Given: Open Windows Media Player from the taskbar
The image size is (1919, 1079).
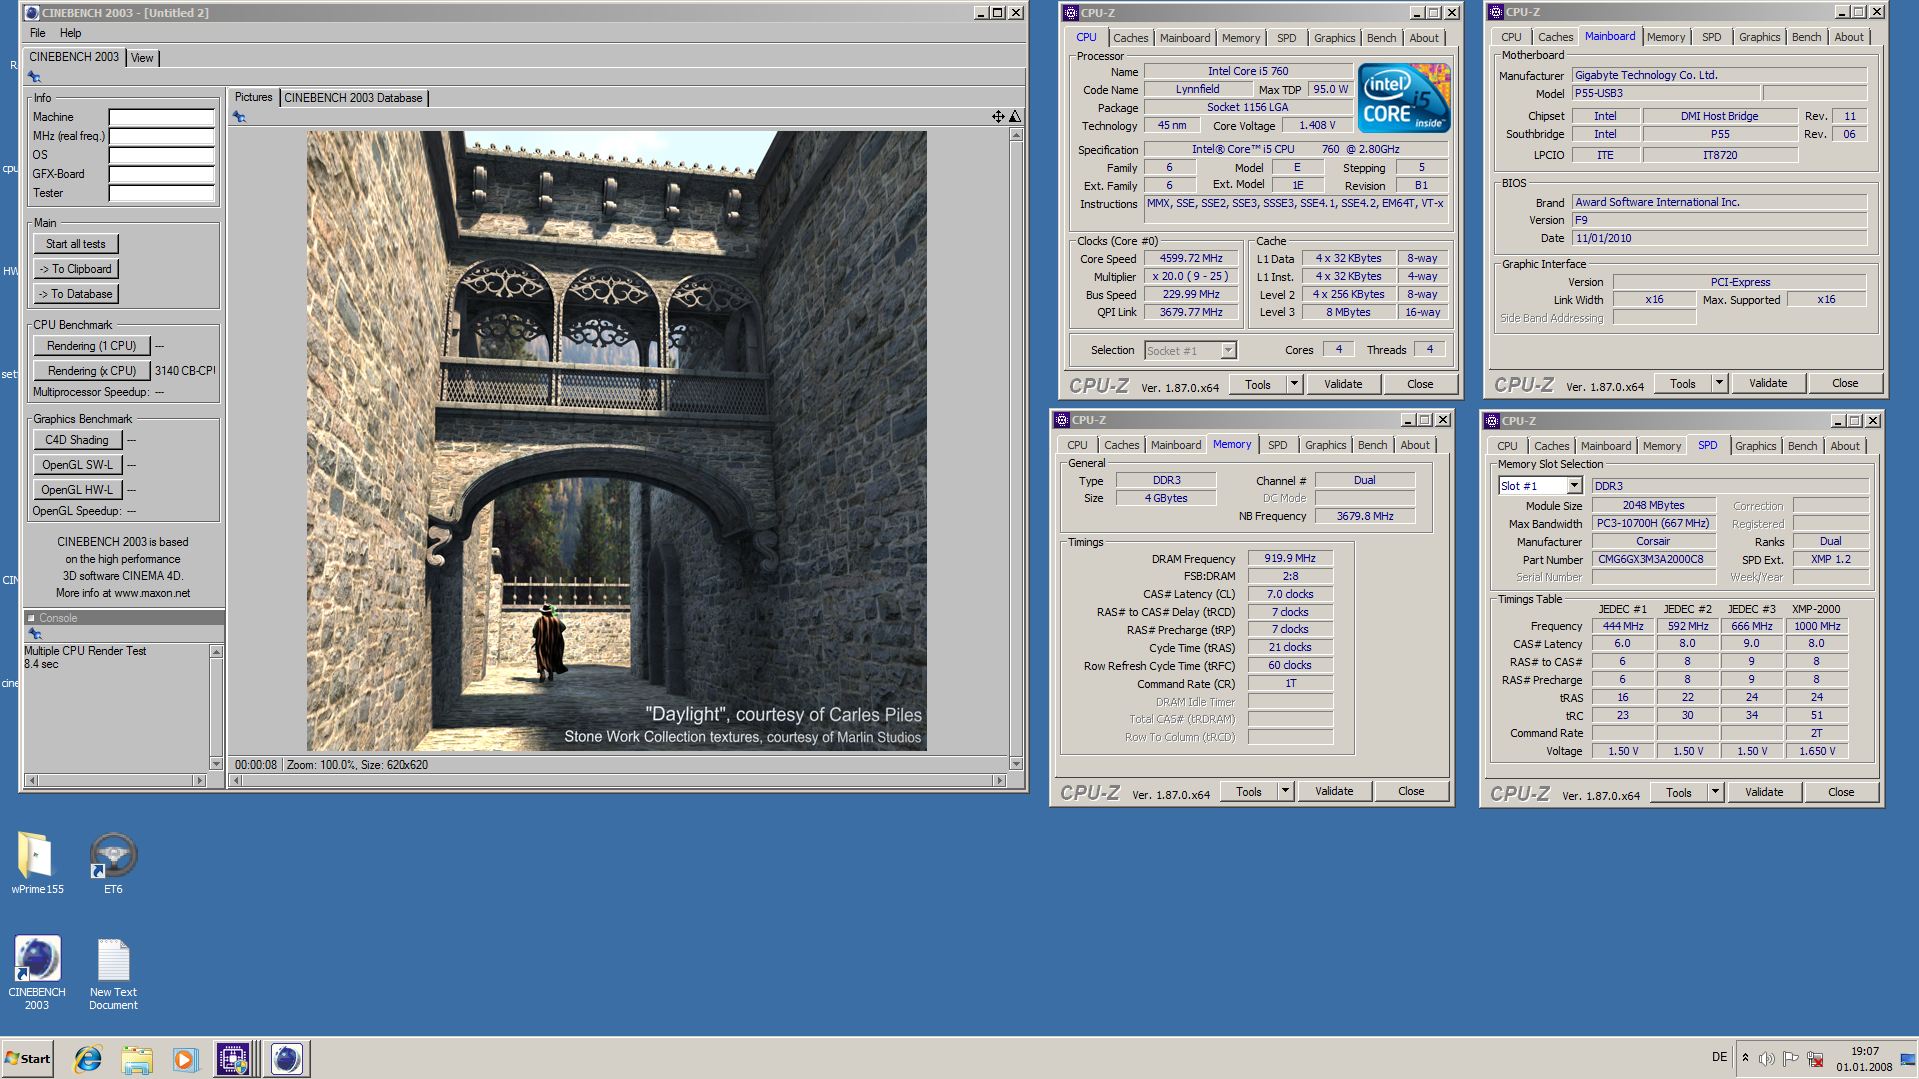Looking at the screenshot, I should click(x=185, y=1058).
